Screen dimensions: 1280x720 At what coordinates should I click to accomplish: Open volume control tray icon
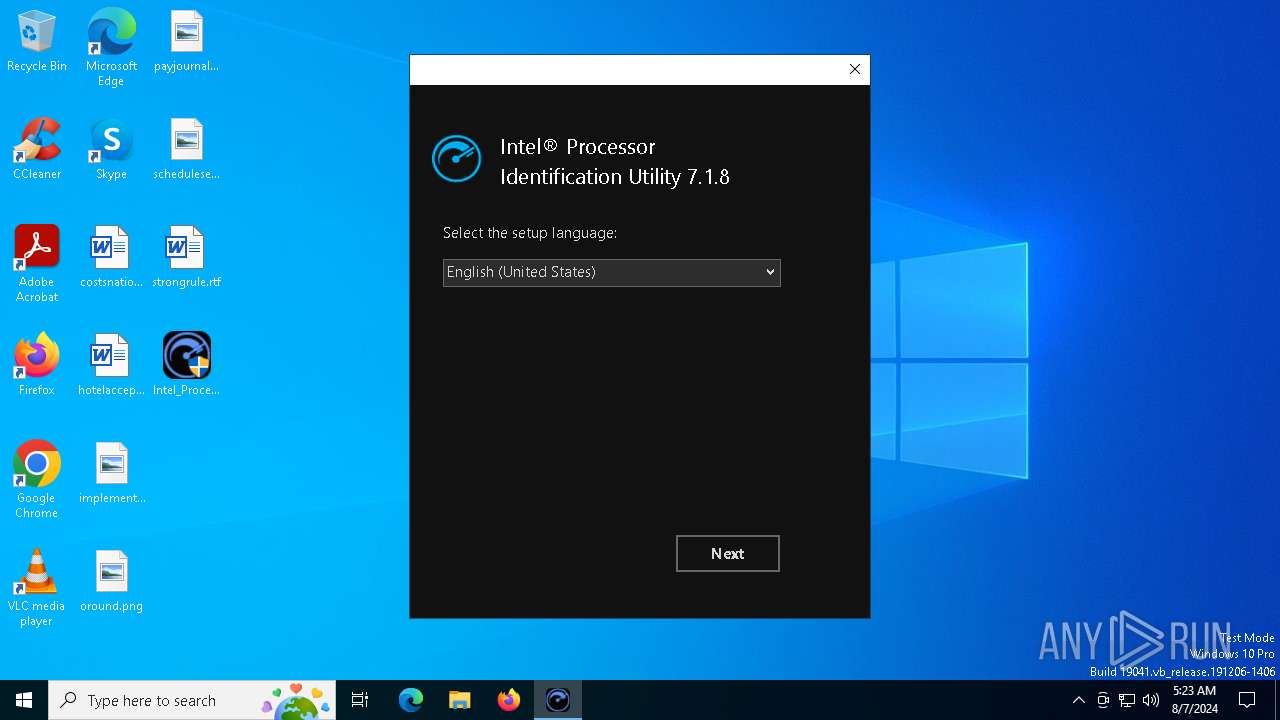pos(1151,700)
